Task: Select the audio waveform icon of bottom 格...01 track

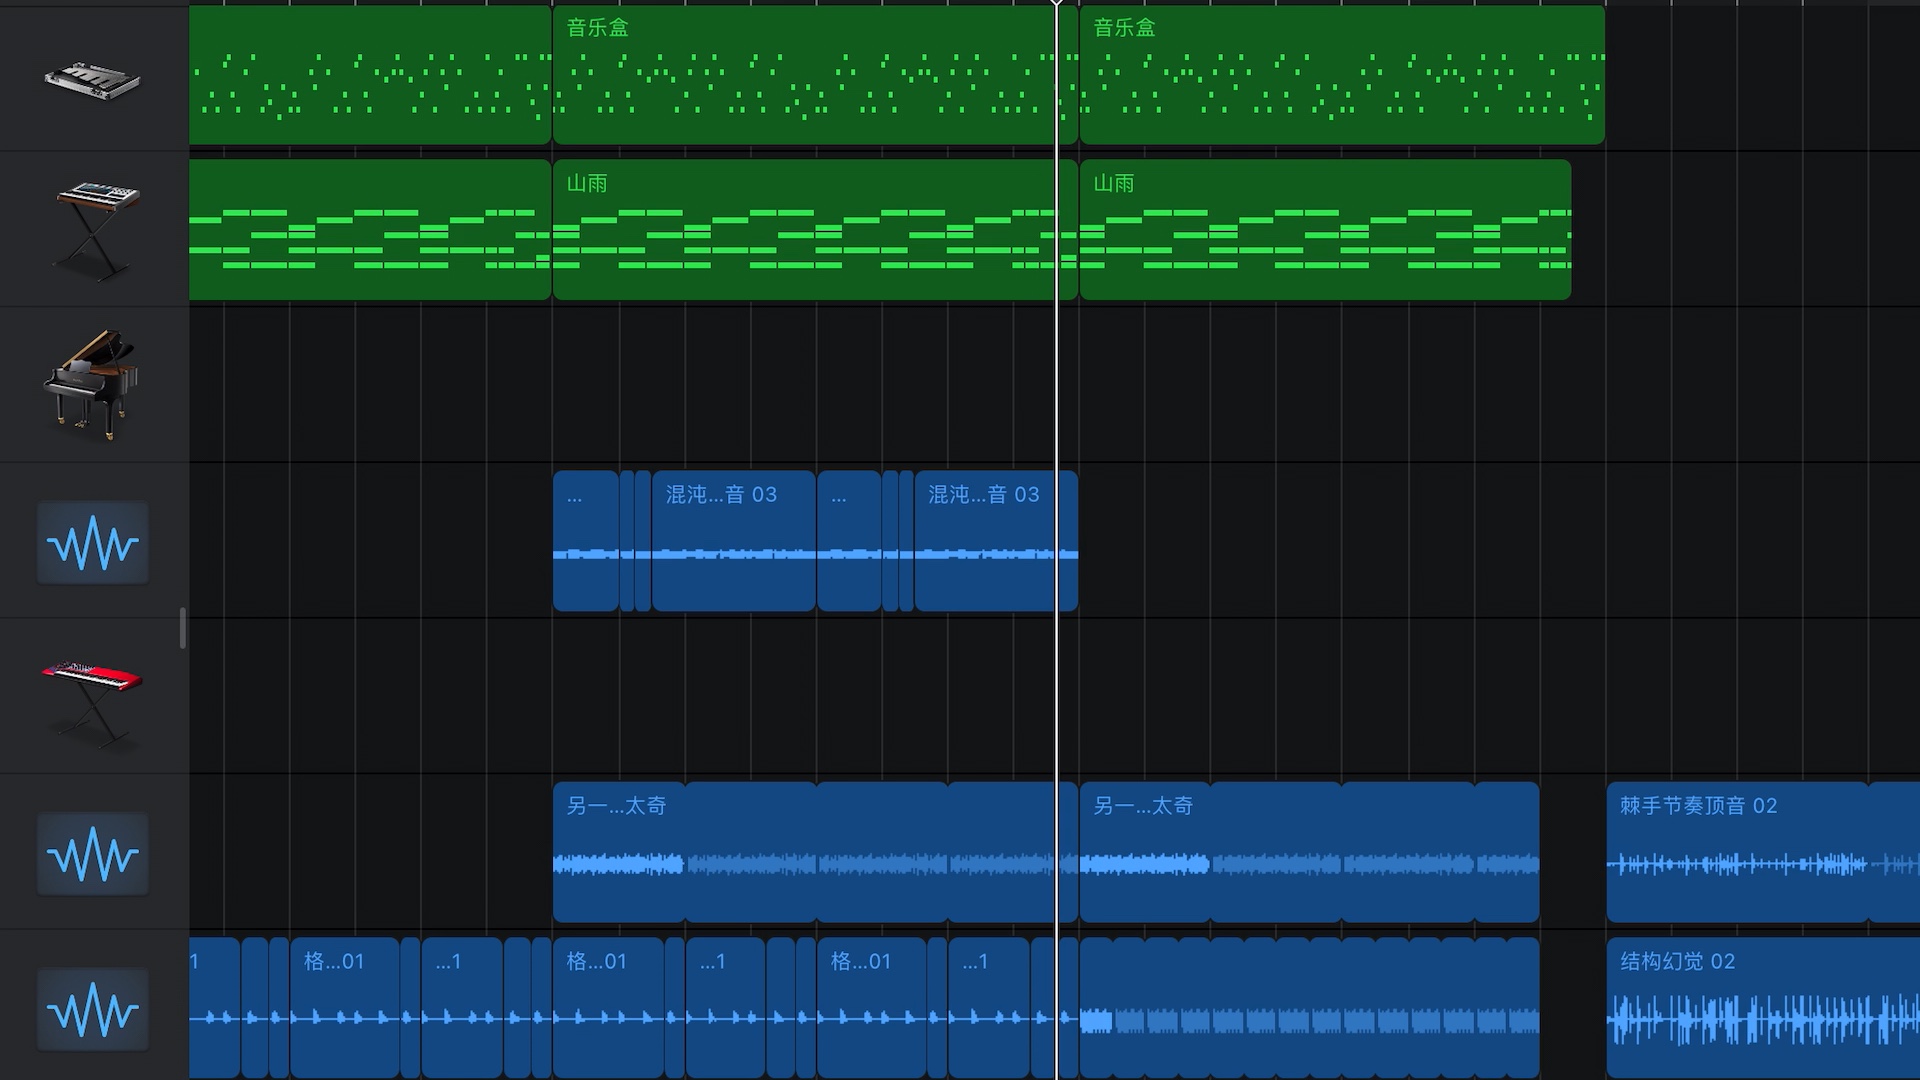Action: pos(93,1009)
